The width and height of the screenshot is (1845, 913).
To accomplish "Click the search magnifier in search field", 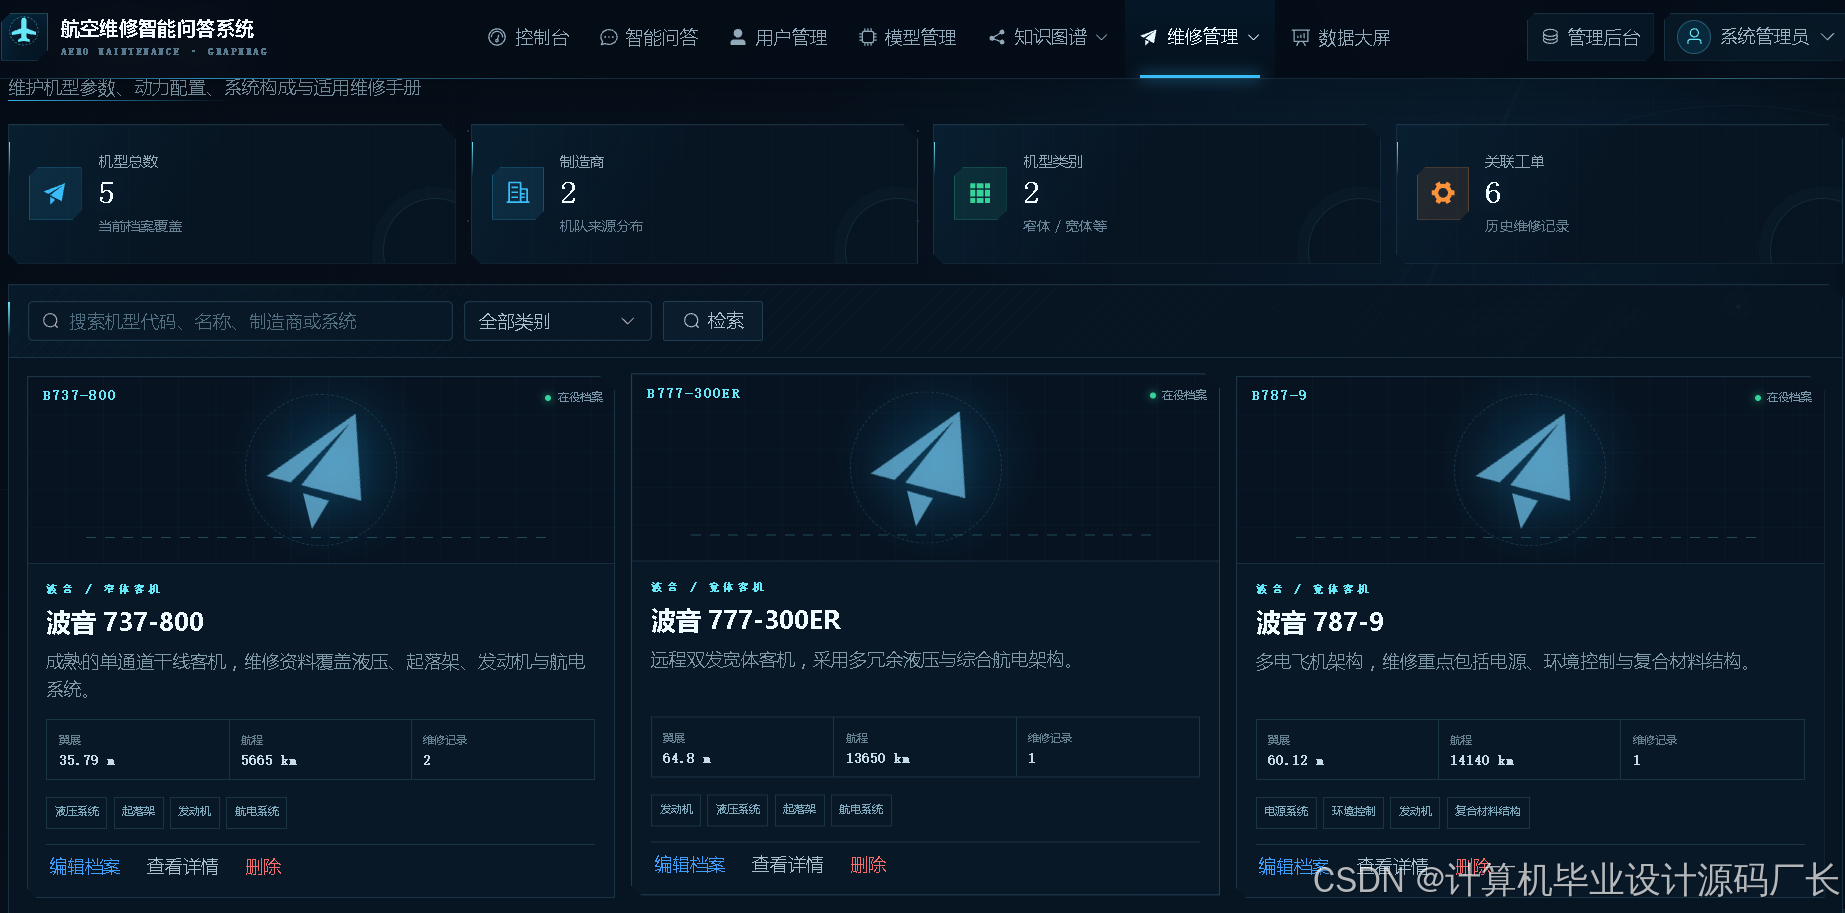I will tap(51, 321).
